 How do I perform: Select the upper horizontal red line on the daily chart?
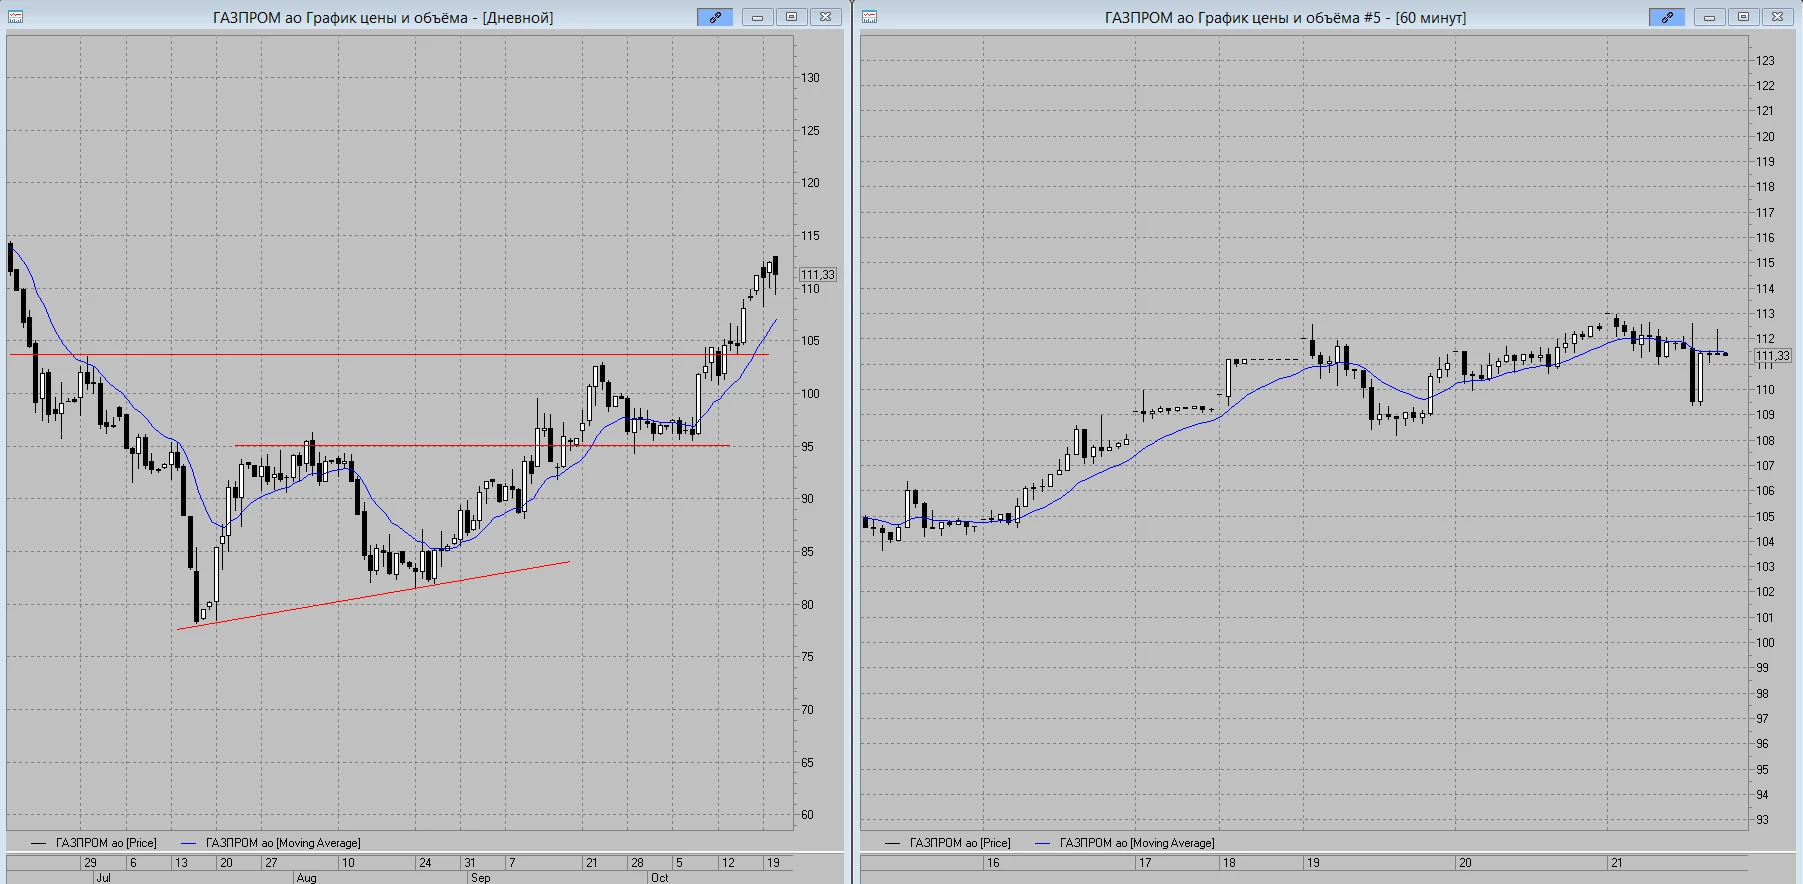point(390,355)
